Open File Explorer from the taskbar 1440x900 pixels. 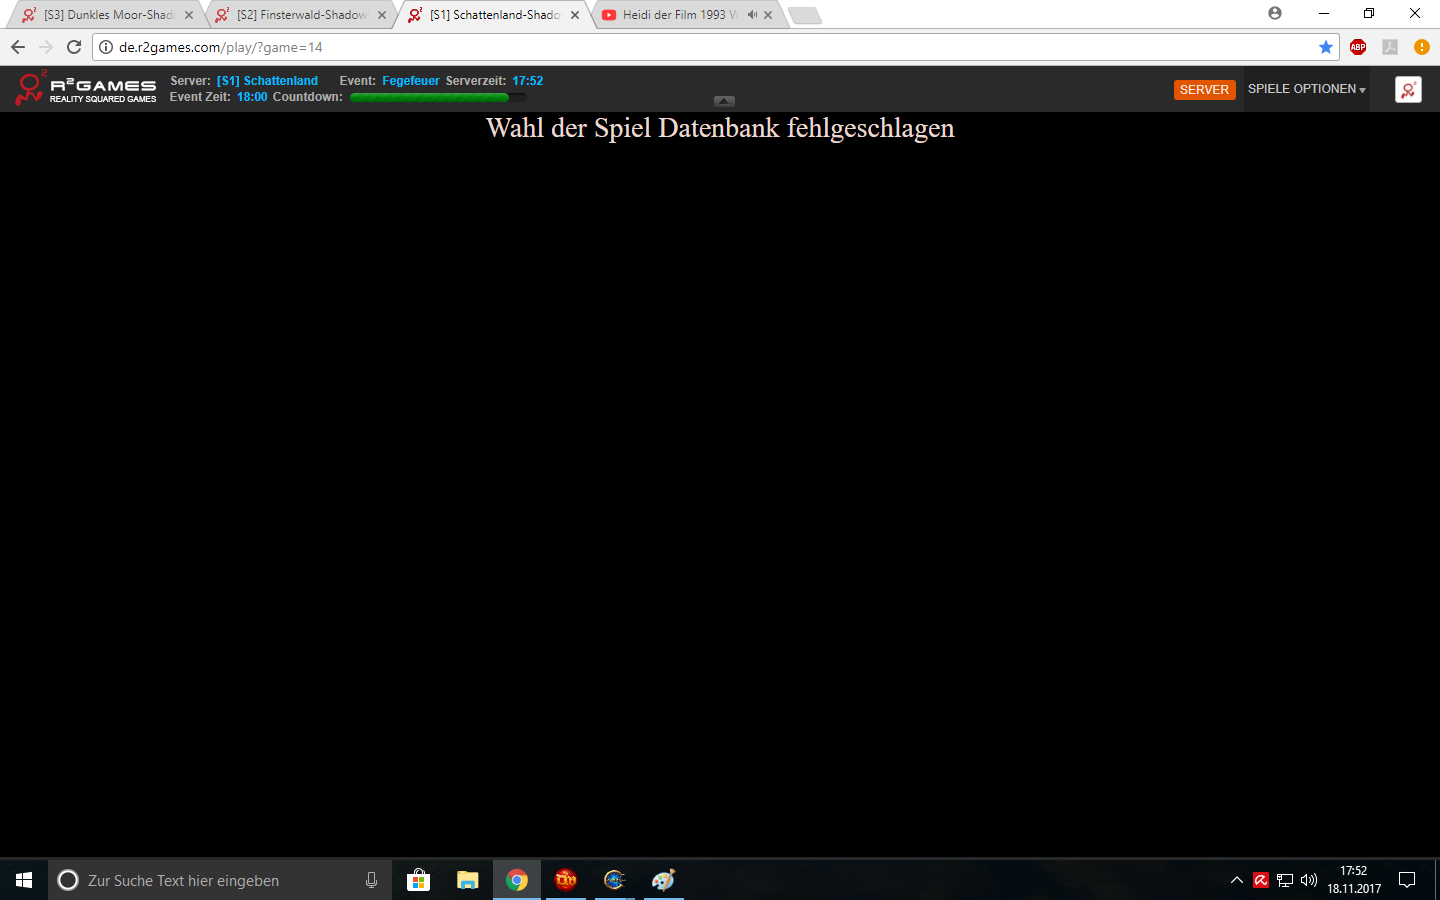[467, 880]
